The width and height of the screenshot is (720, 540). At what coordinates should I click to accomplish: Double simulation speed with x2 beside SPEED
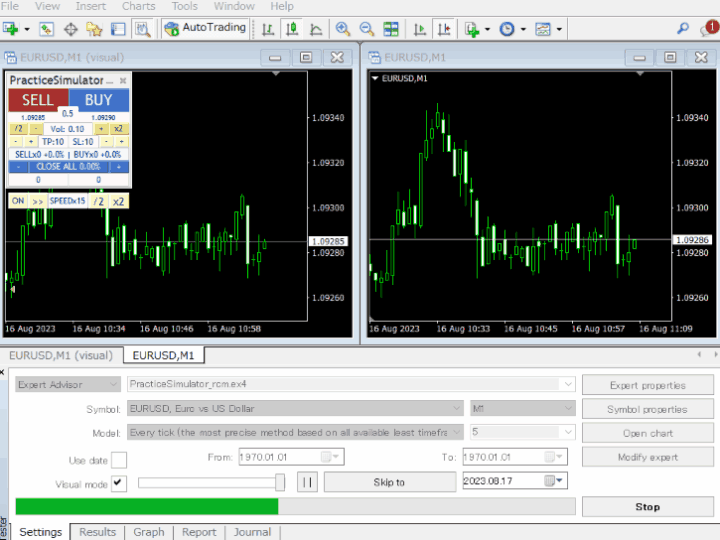pyautogui.click(x=118, y=201)
